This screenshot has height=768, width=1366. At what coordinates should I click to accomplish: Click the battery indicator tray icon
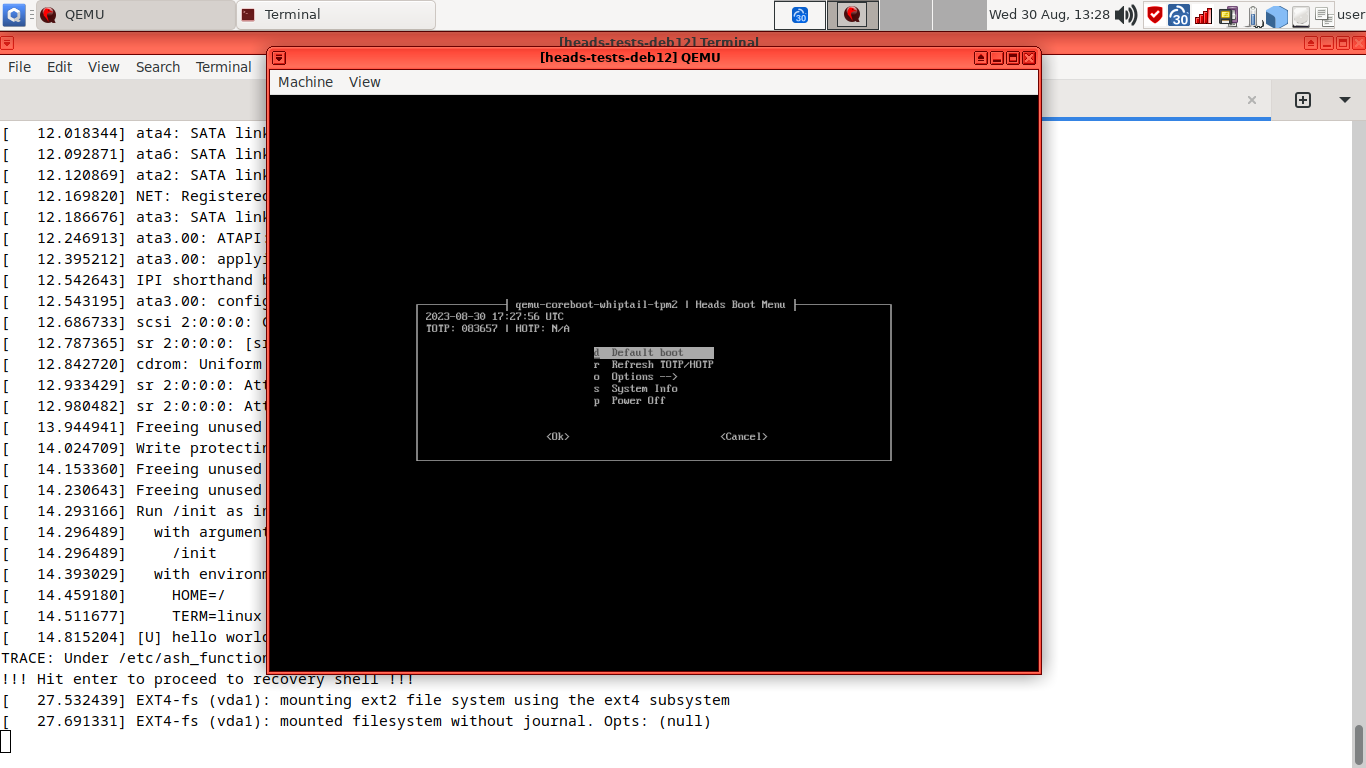point(1253,15)
